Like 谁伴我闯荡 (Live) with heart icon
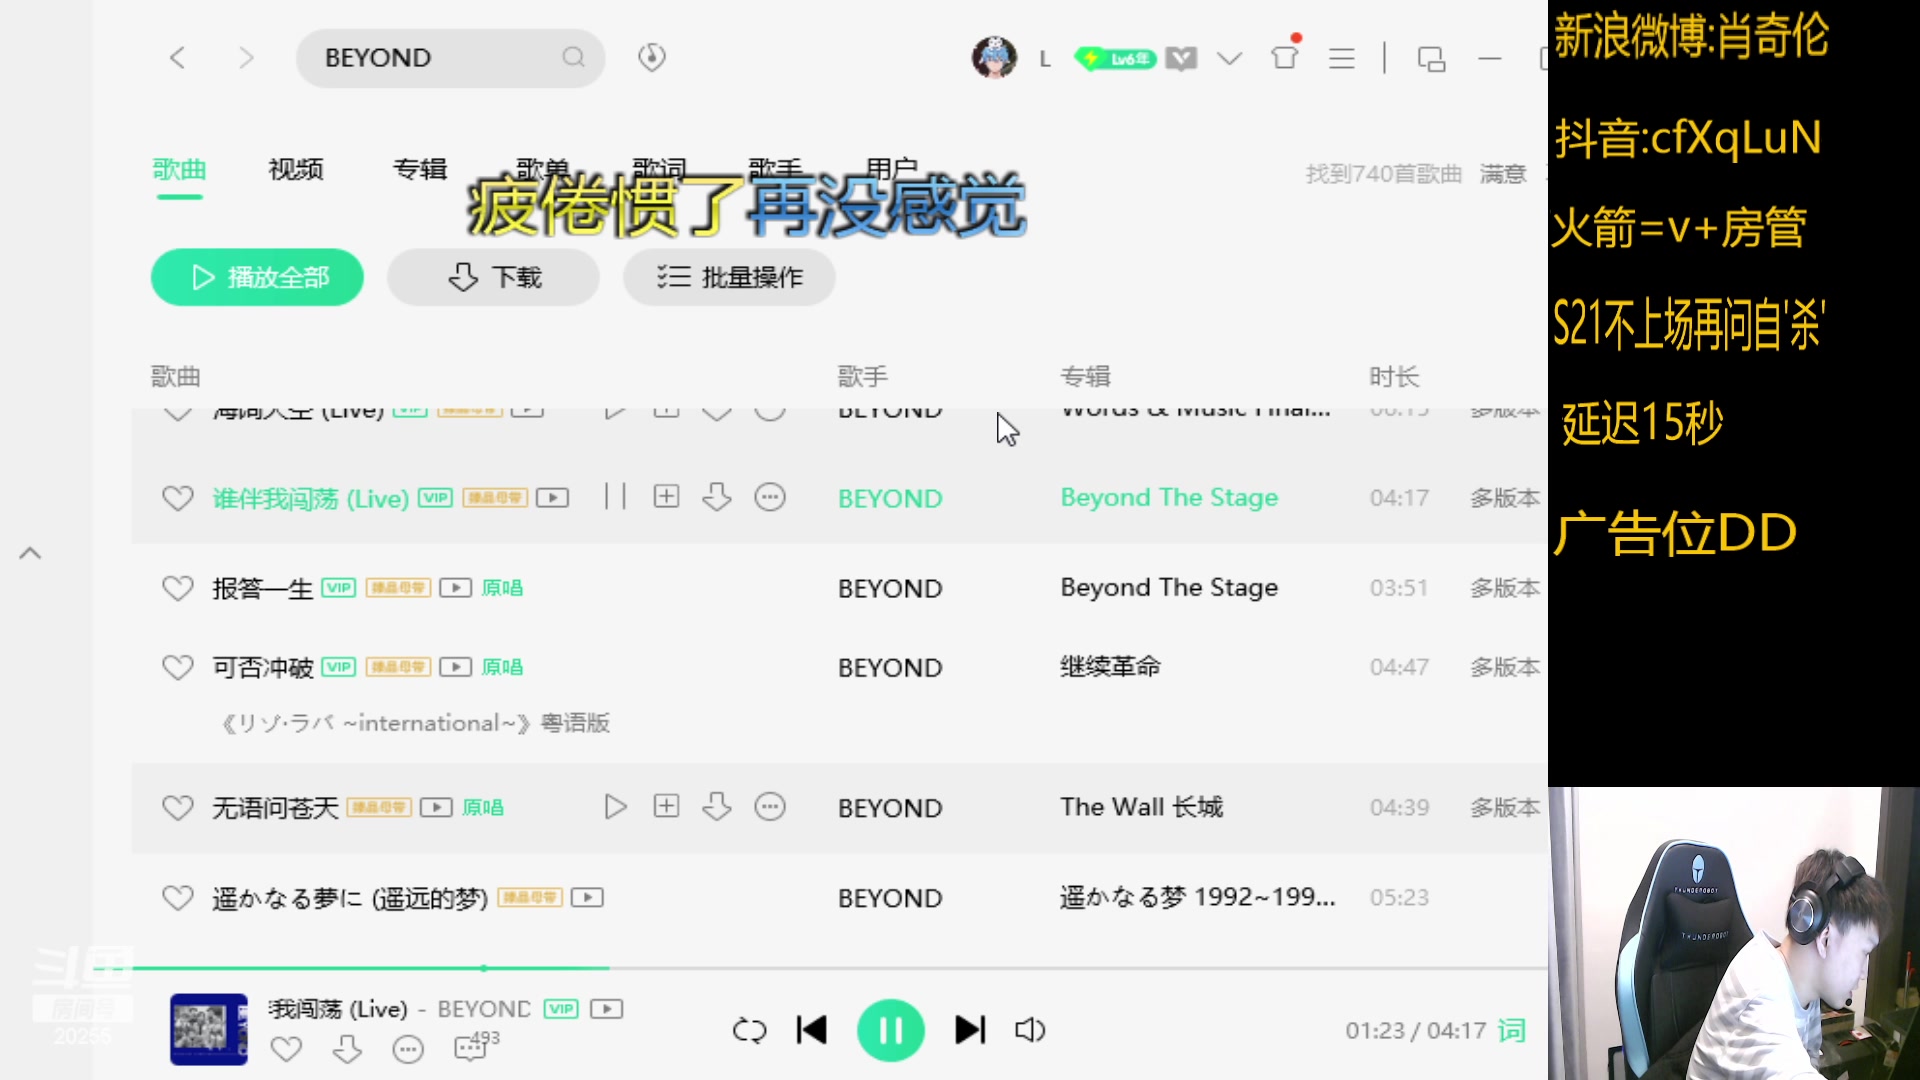The image size is (1920, 1080). coord(178,498)
